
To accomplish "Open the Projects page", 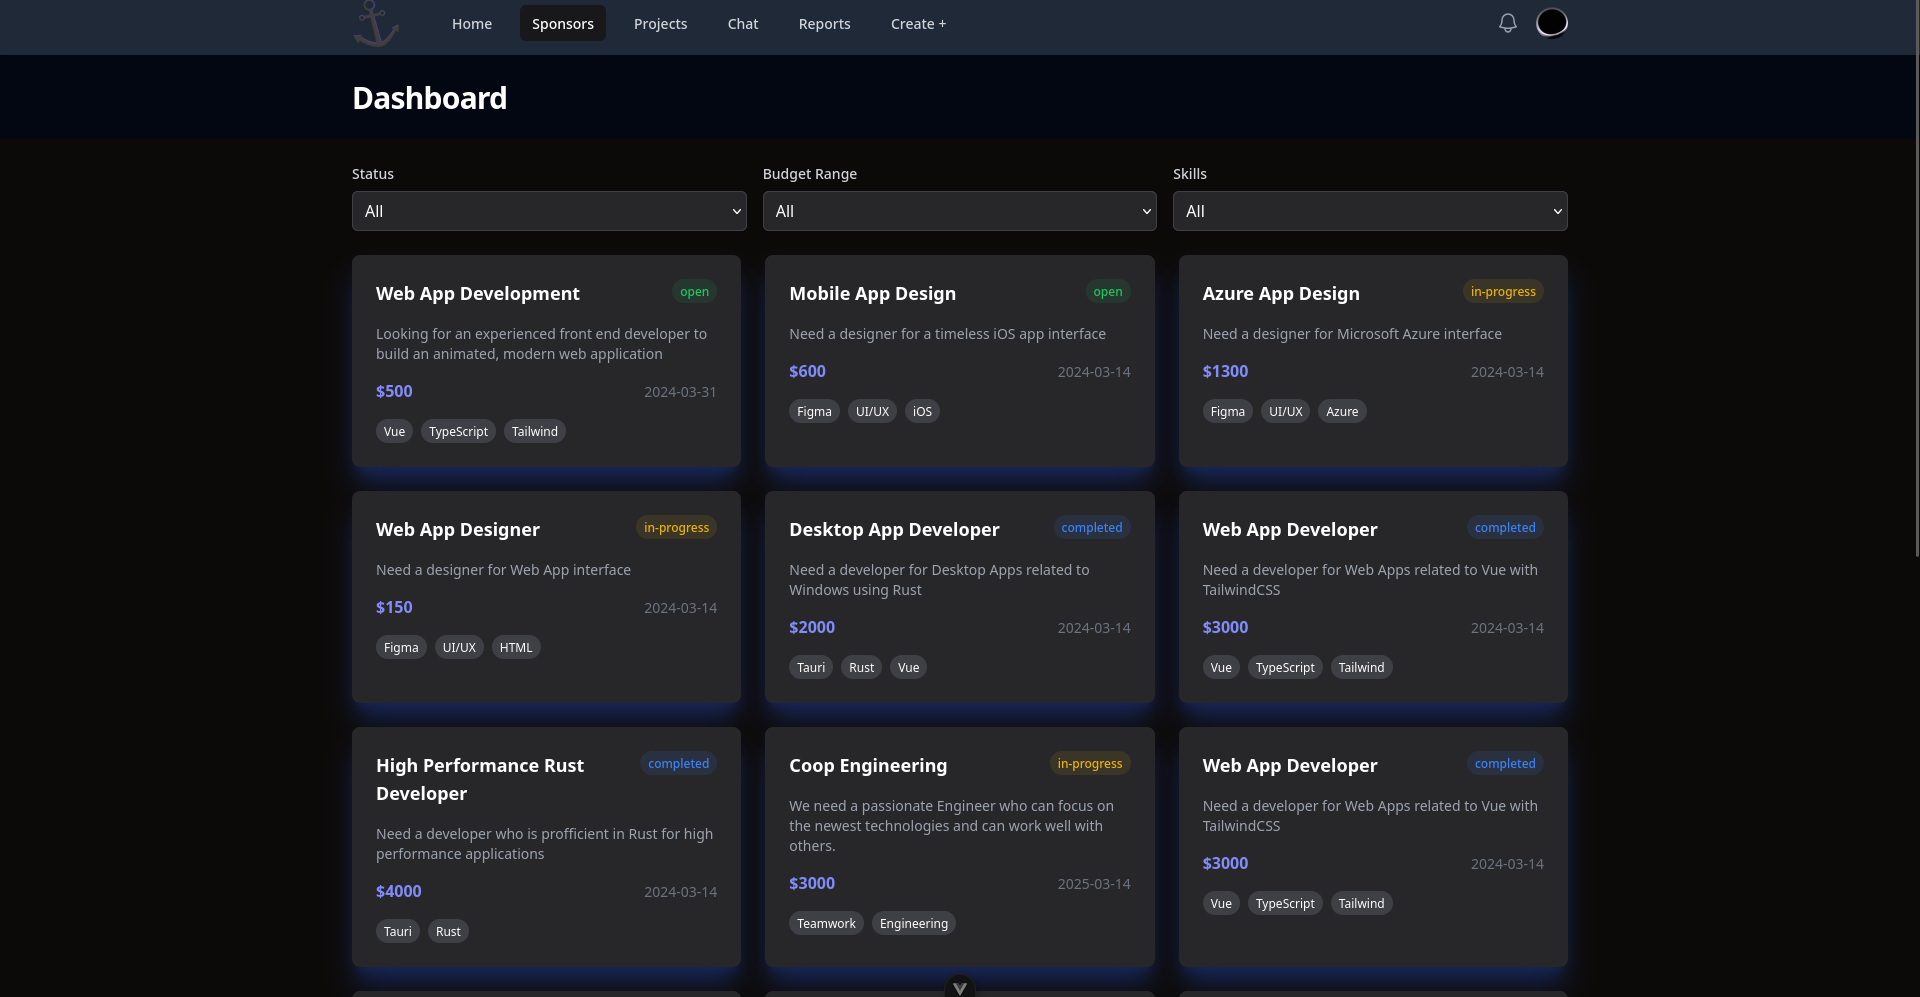I will (x=661, y=24).
